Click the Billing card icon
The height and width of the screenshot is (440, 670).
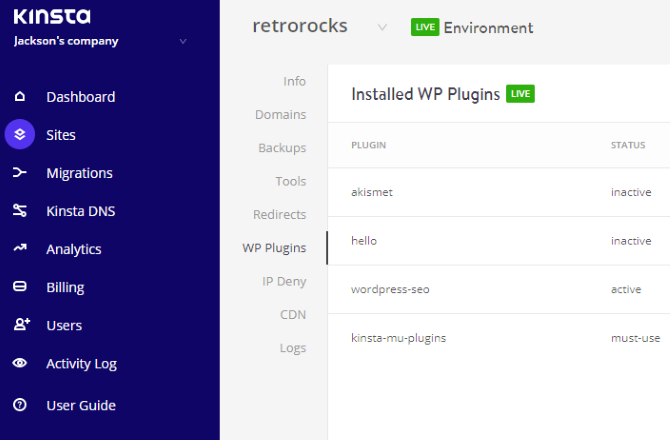click(x=20, y=286)
